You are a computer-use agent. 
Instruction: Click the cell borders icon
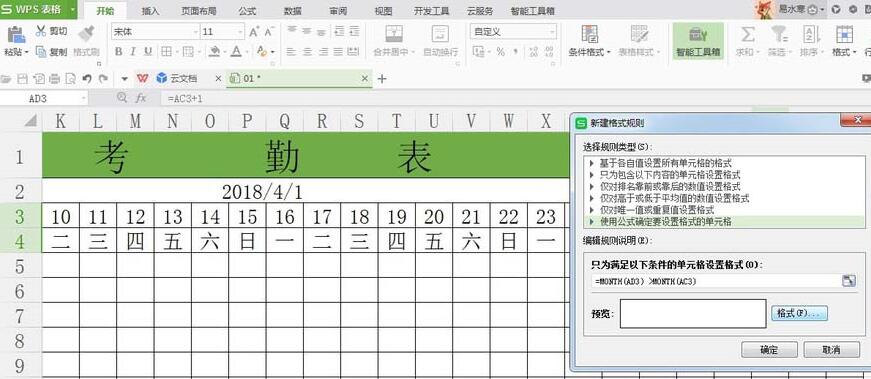(166, 52)
